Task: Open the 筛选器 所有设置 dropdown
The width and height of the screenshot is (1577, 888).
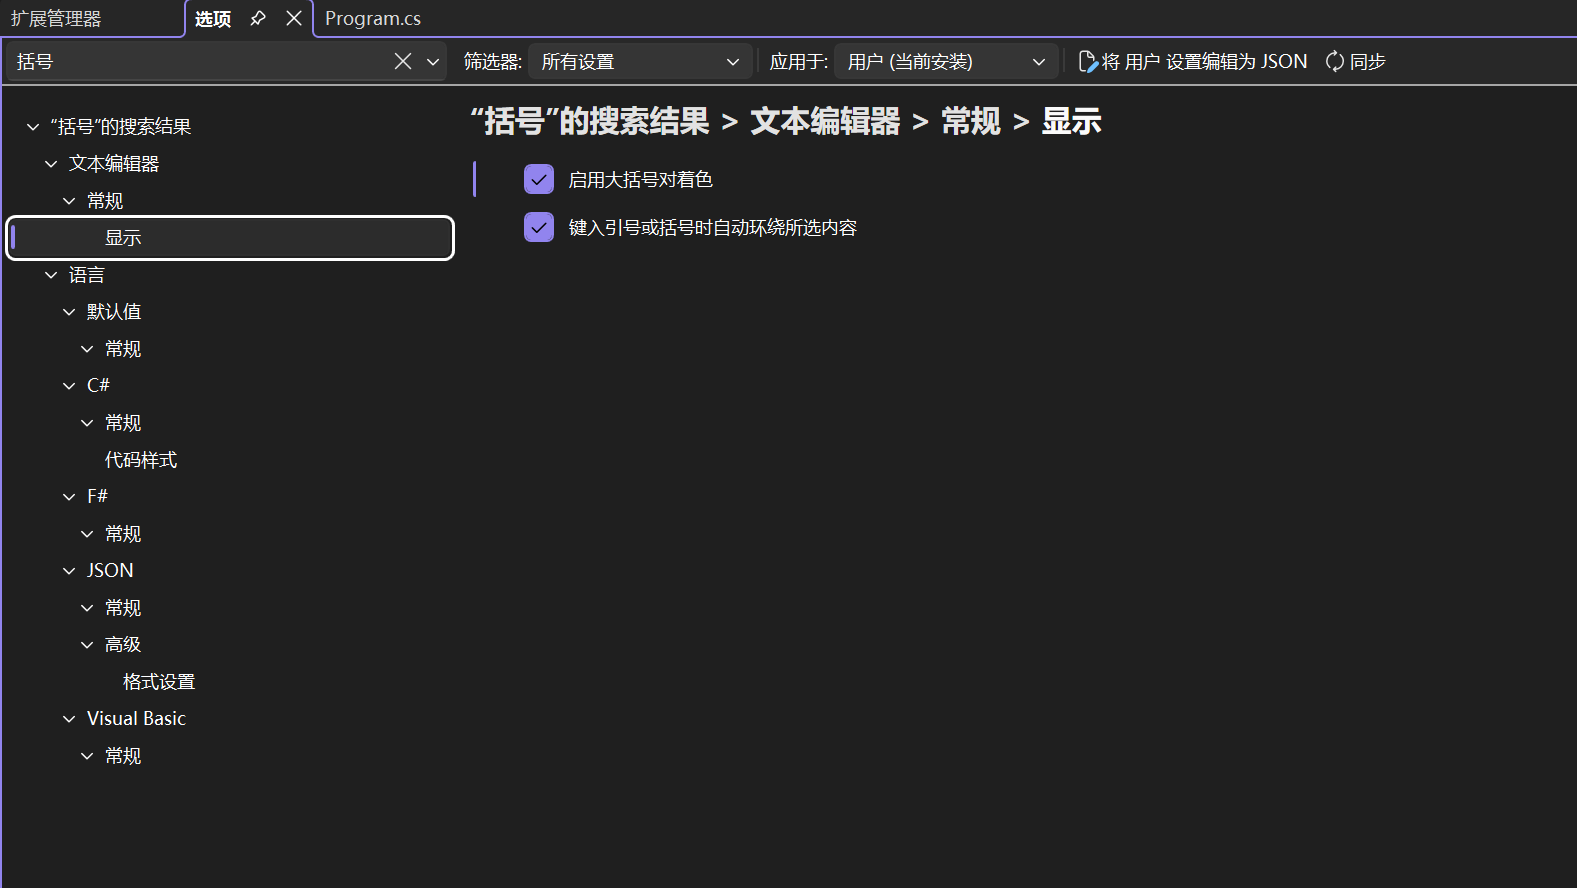Action: 640,61
